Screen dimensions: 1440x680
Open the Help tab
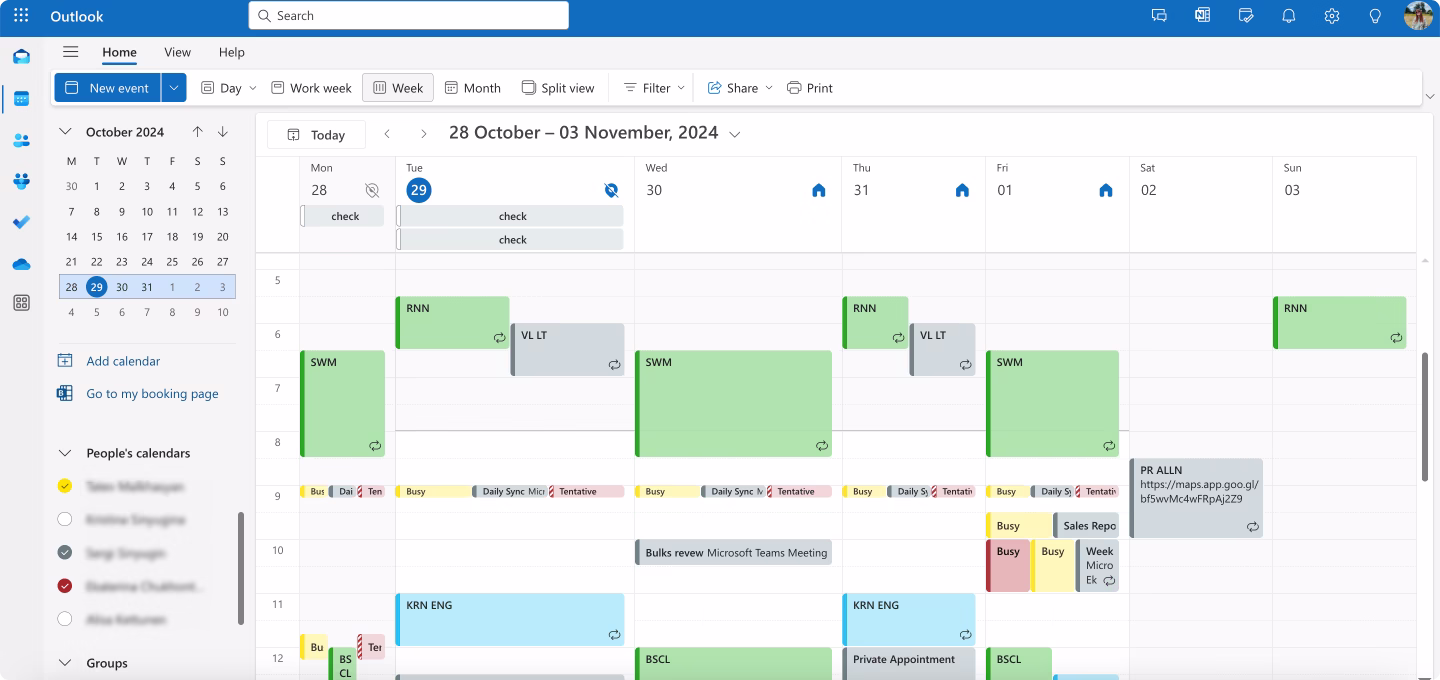(231, 52)
